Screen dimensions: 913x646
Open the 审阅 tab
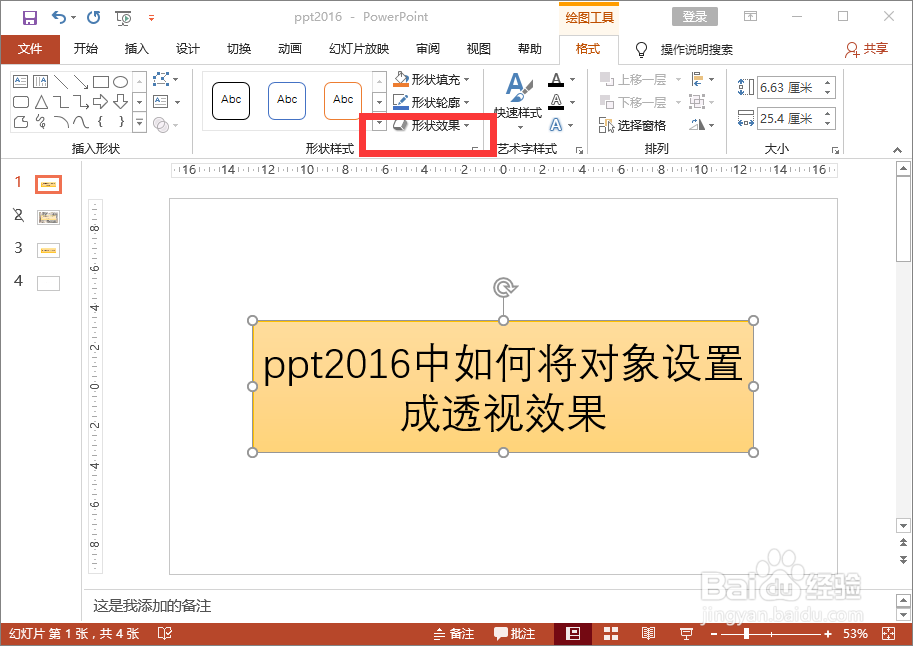click(428, 49)
